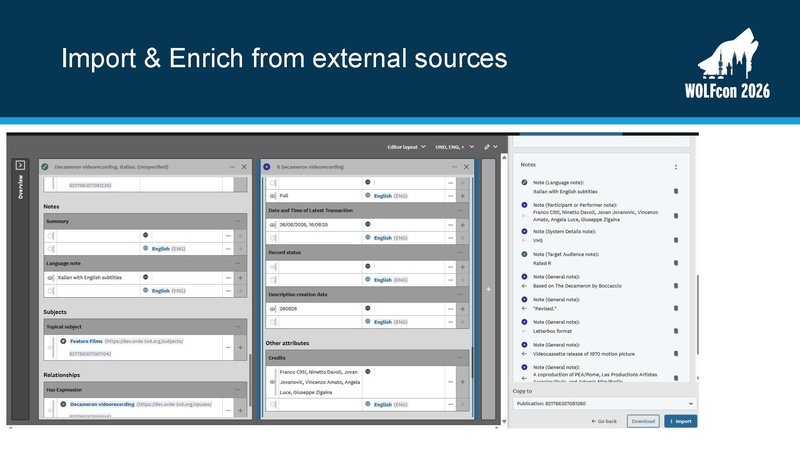Click the dark globe icon in Summary row
Screen dimensions: 800x450
coord(145,235)
